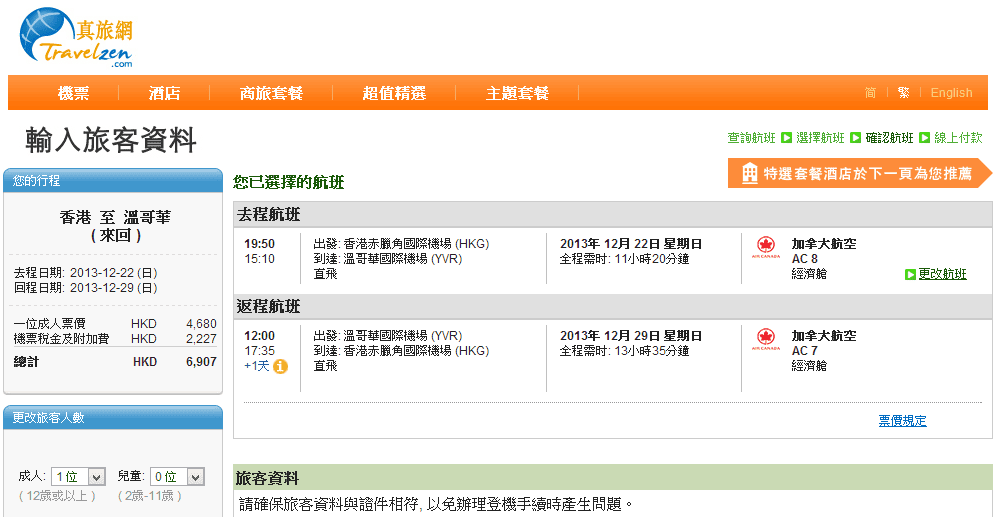998x517 pixels.
Task: Click the 特選套餐酒店 orange banner
Action: click(x=858, y=174)
